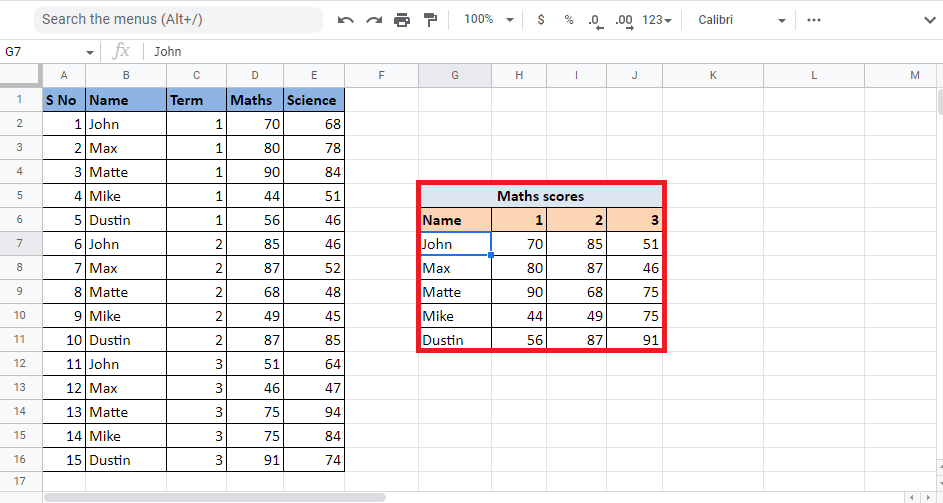This screenshot has width=943, height=503.
Task: Click the 'Maths' header cell
Action: pos(255,100)
